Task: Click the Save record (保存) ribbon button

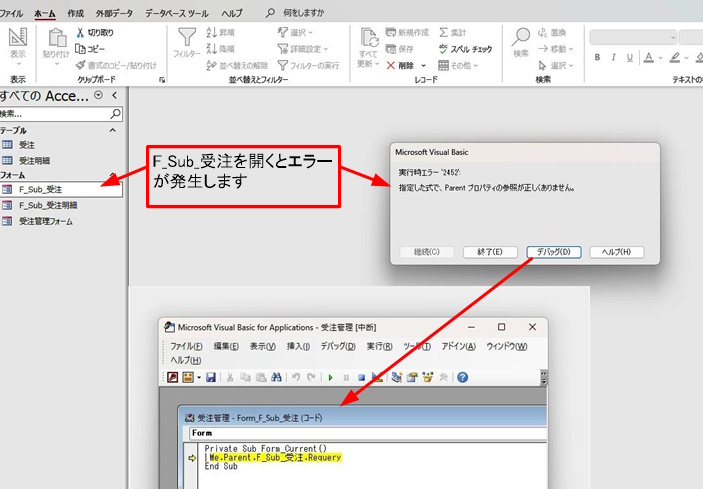Action: coord(399,48)
